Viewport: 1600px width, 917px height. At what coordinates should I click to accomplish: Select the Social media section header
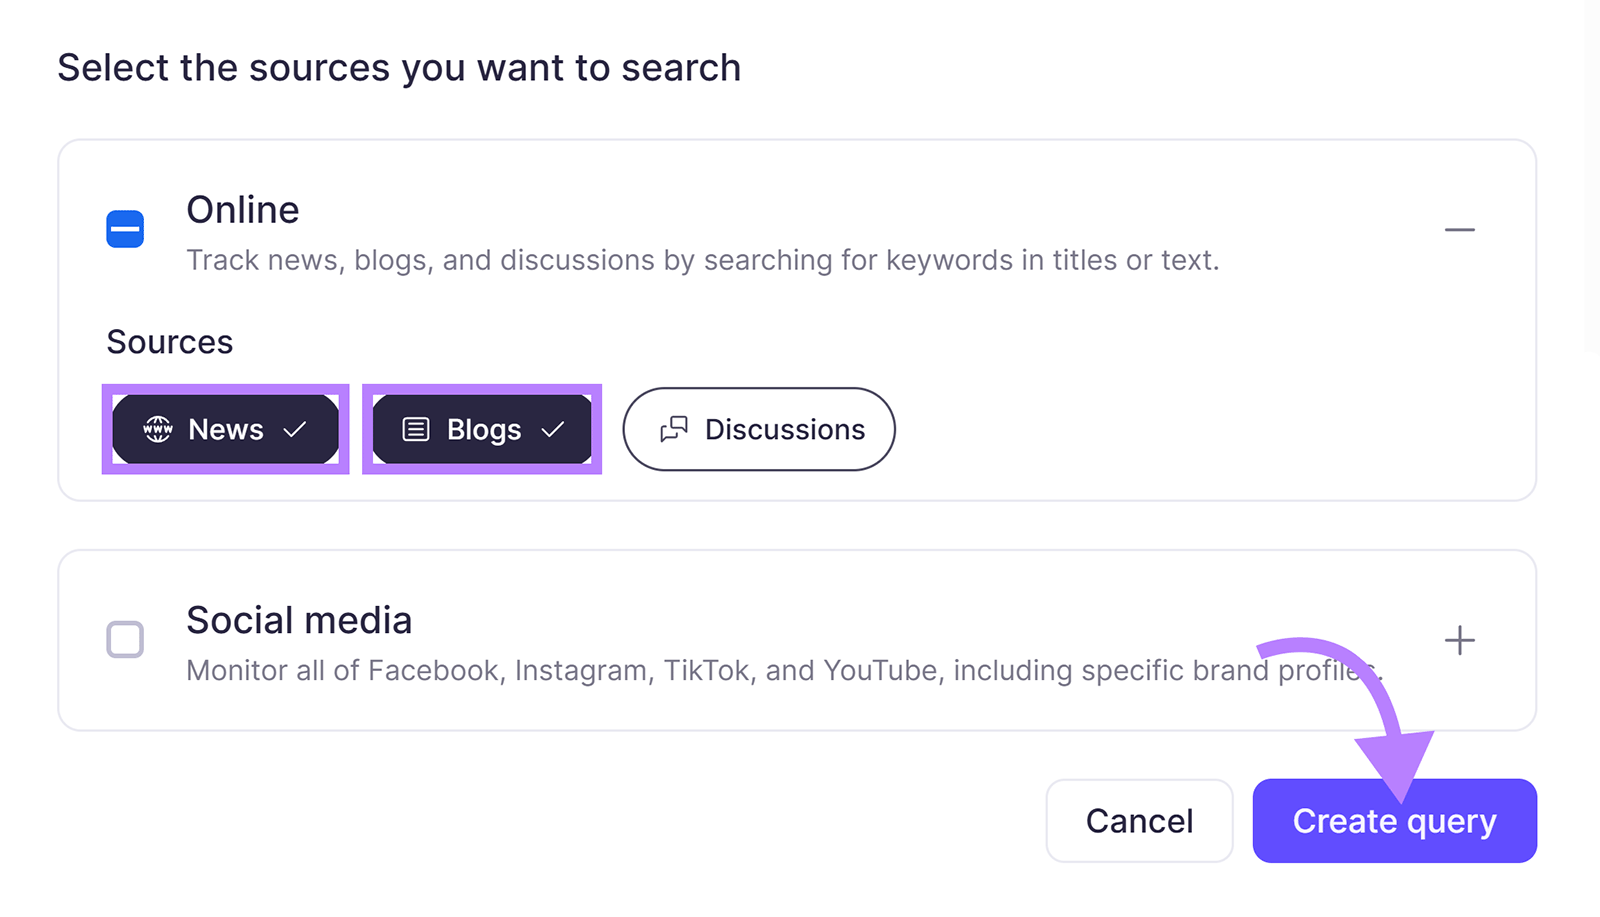[298, 620]
